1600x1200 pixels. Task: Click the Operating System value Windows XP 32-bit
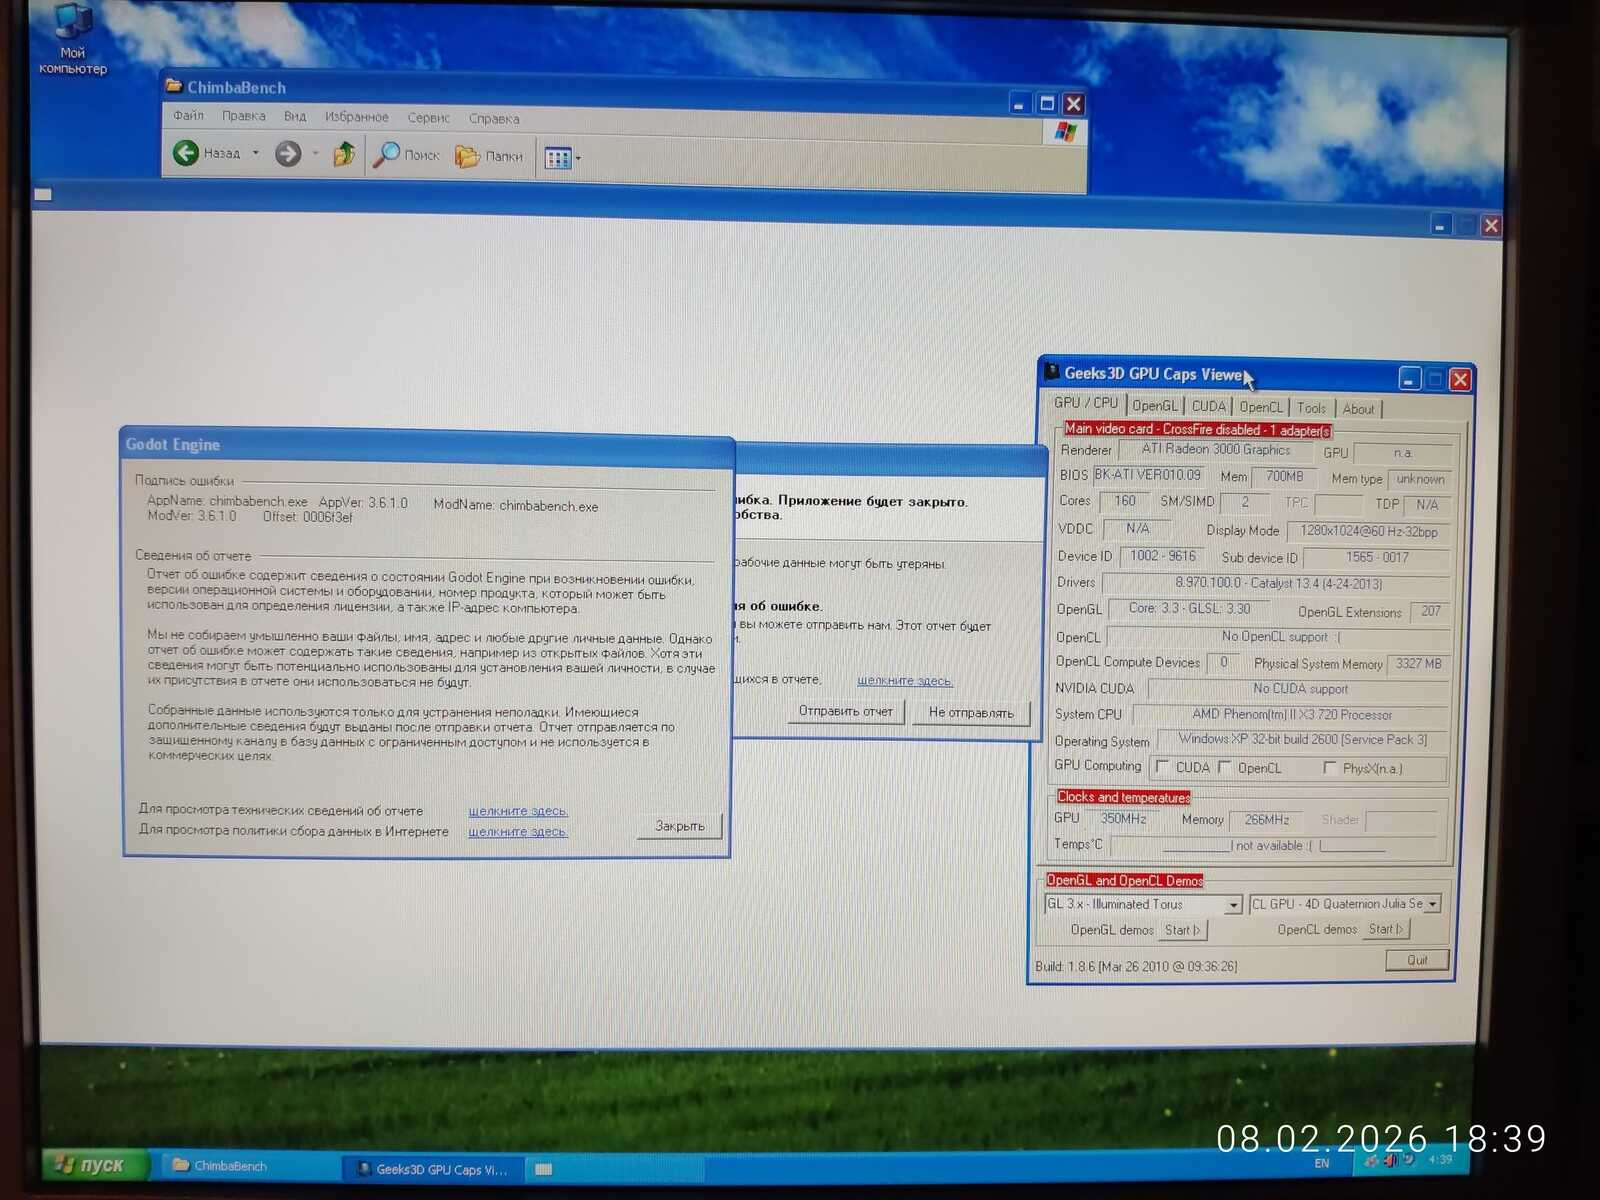[1302, 740]
